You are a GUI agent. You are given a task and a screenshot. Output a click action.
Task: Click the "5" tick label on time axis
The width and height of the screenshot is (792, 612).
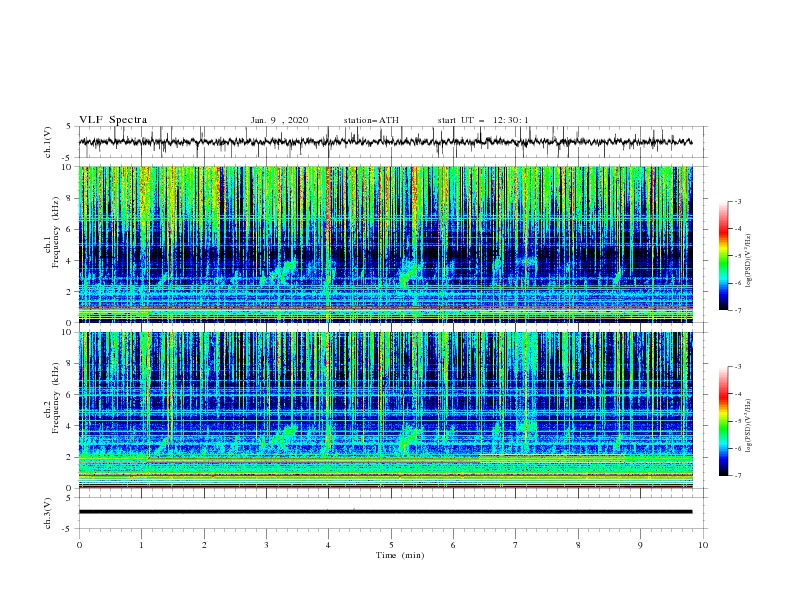tap(391, 545)
